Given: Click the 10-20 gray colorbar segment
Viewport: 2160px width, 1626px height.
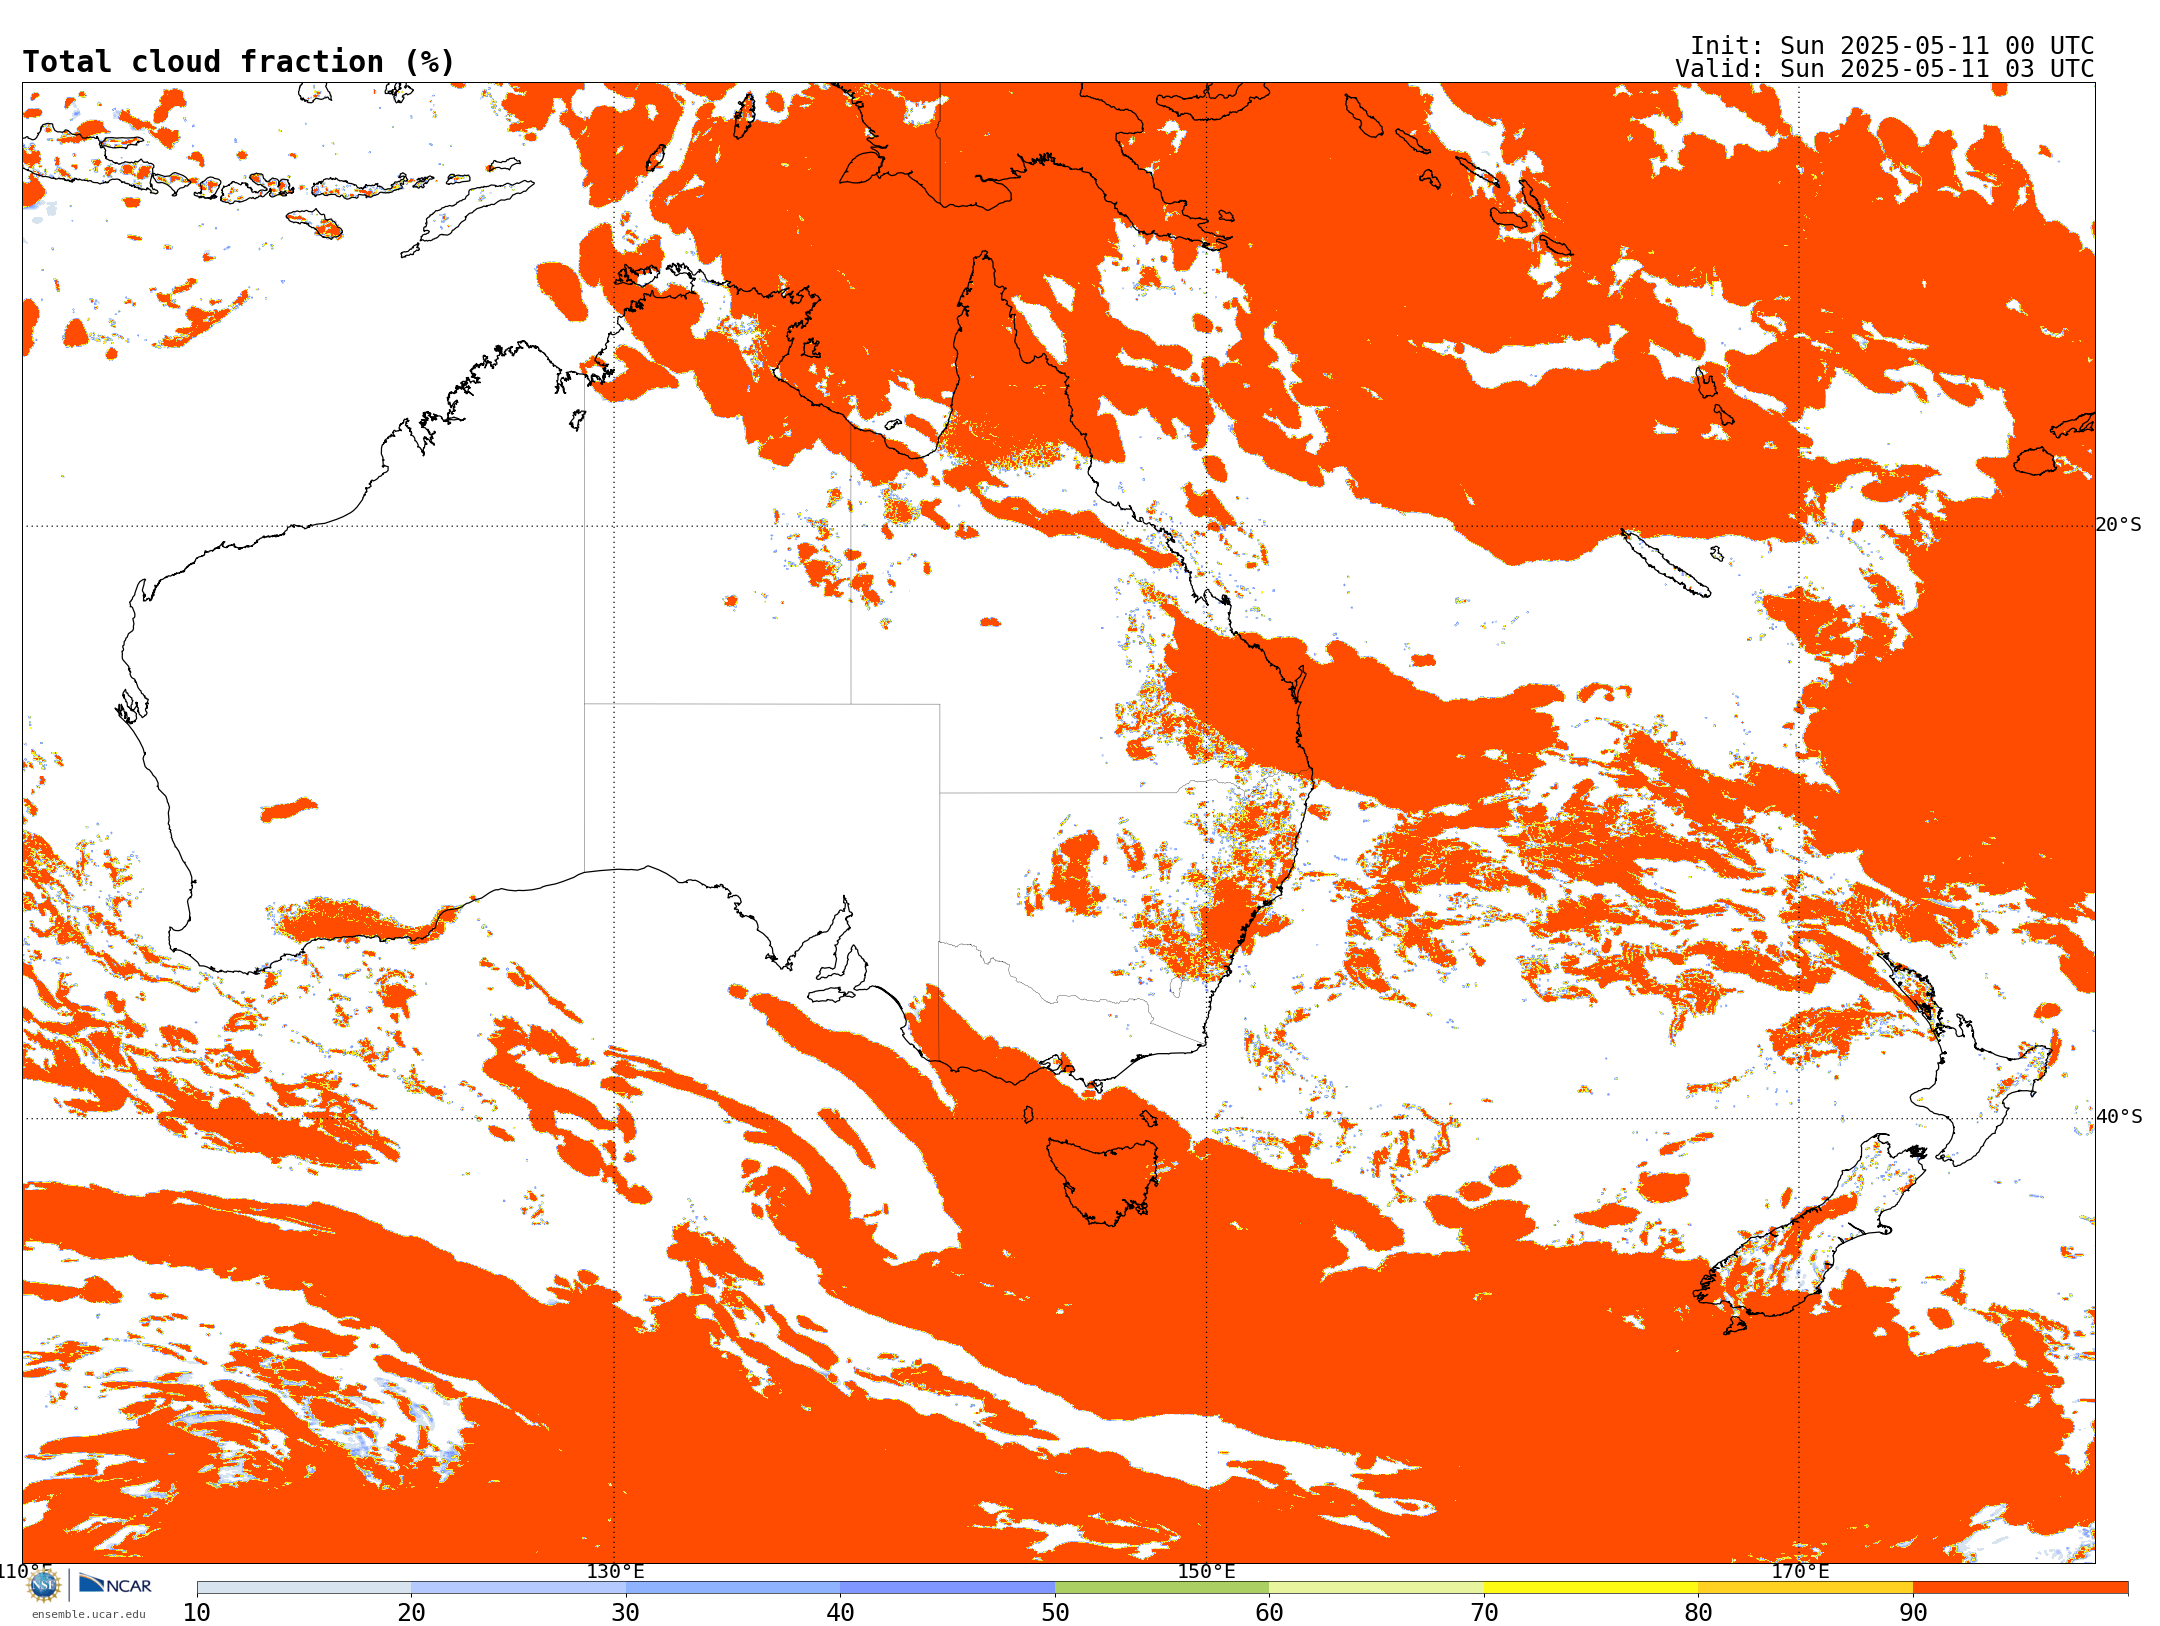Looking at the screenshot, I should 304,1588.
